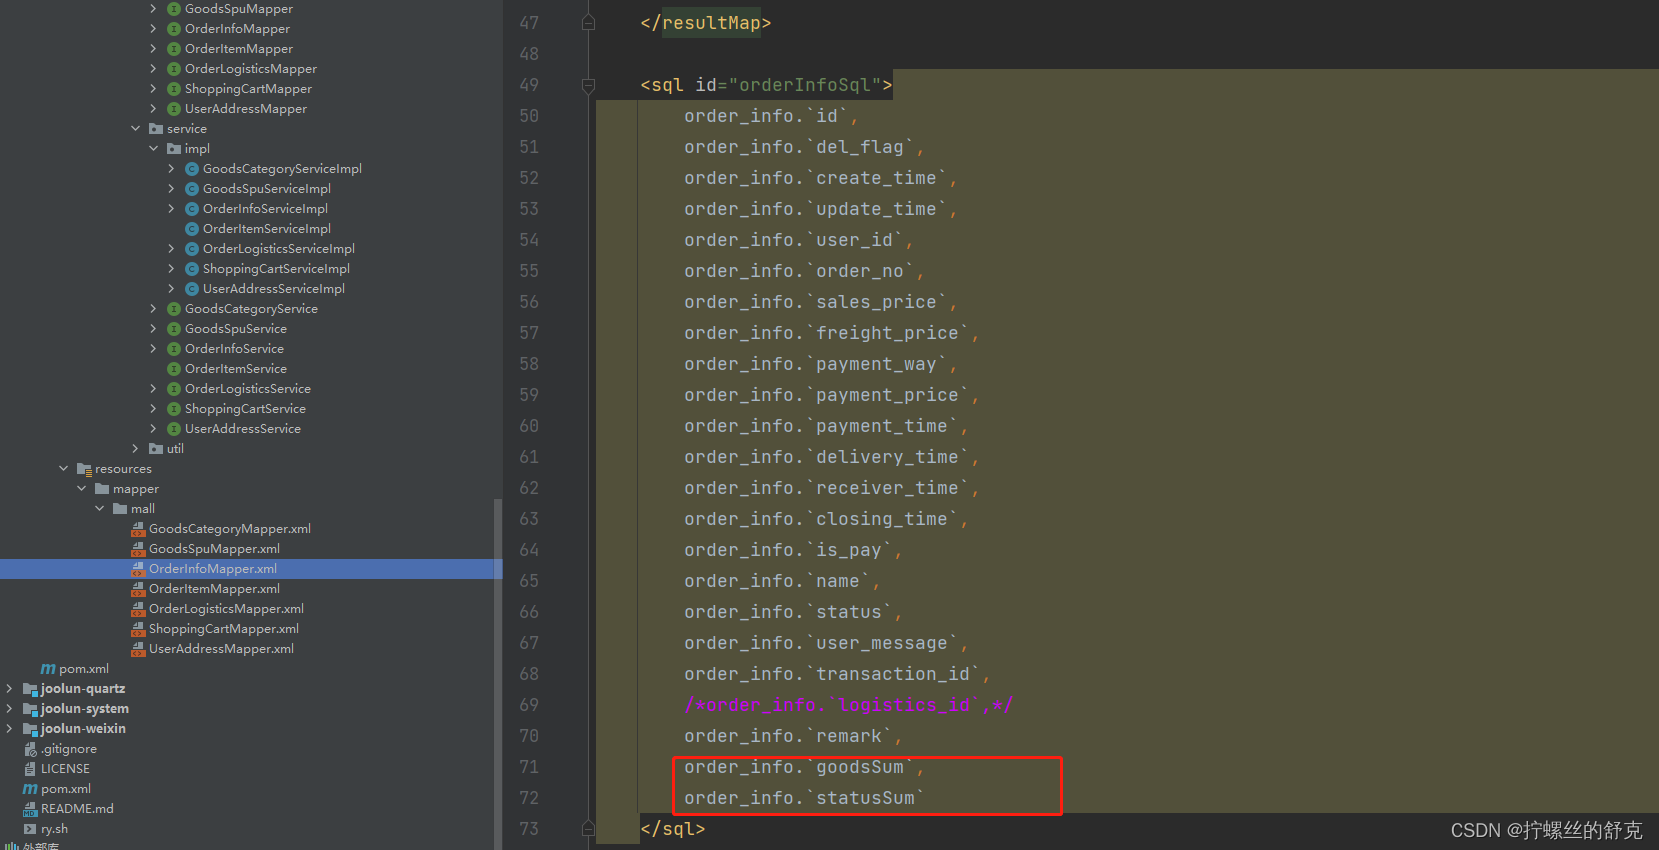
Task: Fold the sql block at line 49
Action: 588,85
